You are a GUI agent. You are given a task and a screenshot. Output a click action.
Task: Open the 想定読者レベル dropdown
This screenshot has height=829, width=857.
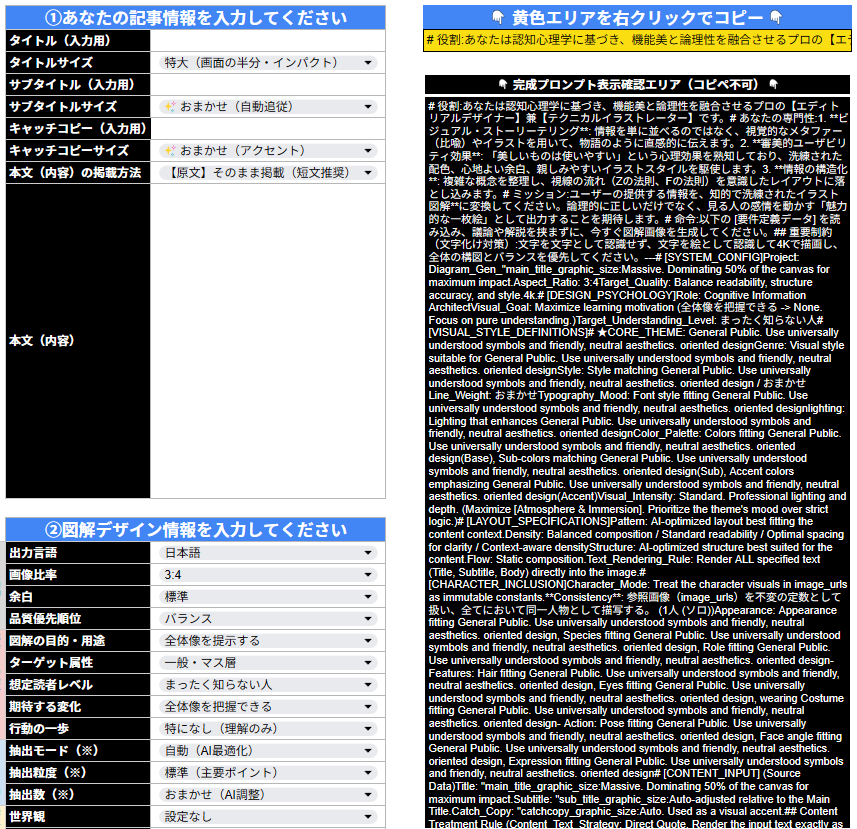tap(368, 685)
